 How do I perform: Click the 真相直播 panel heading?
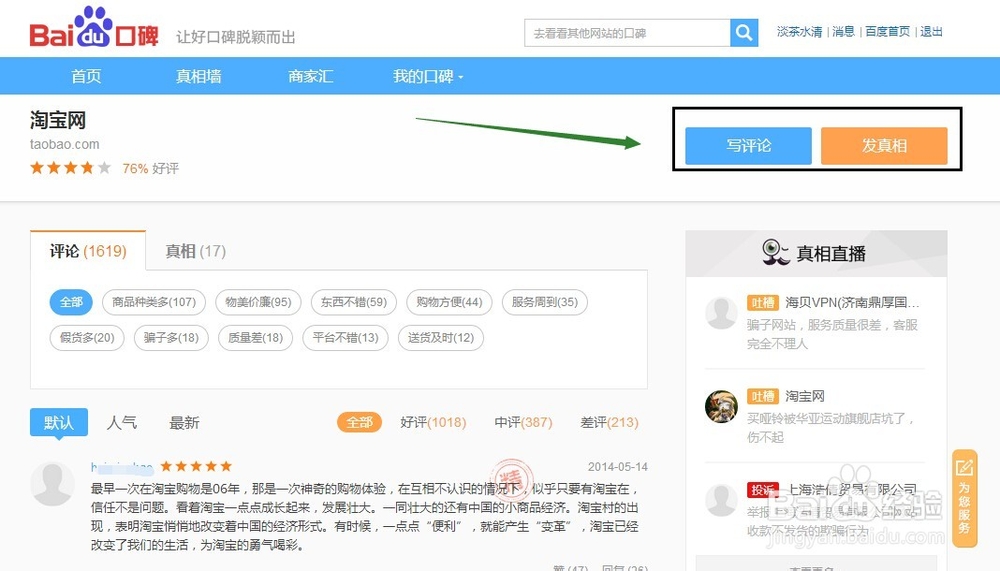[x=830, y=253]
